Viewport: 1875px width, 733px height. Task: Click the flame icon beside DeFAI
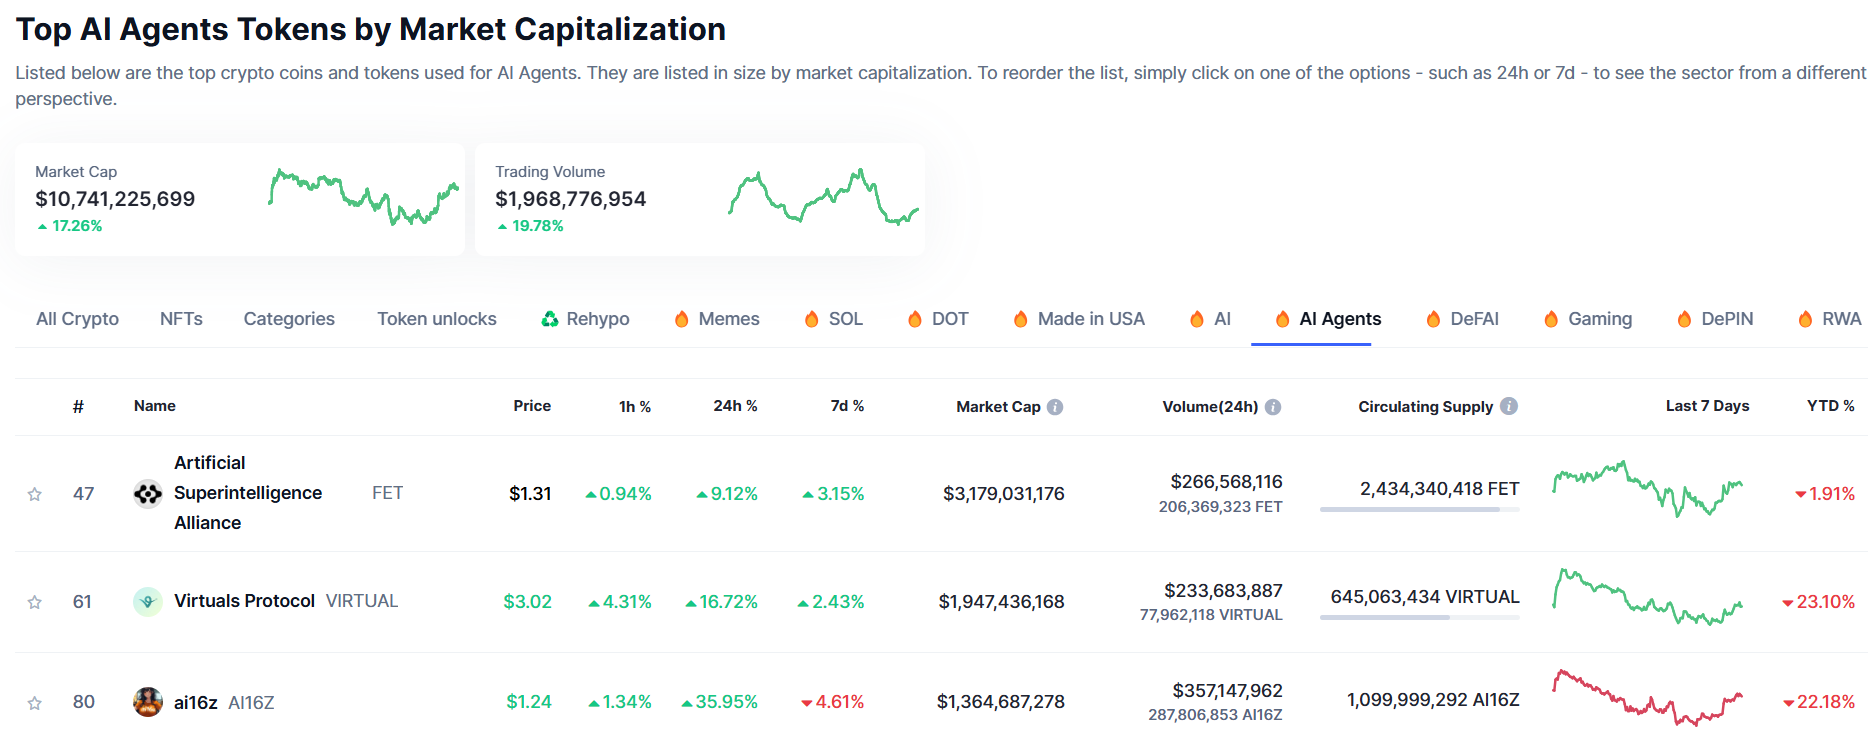1434,319
